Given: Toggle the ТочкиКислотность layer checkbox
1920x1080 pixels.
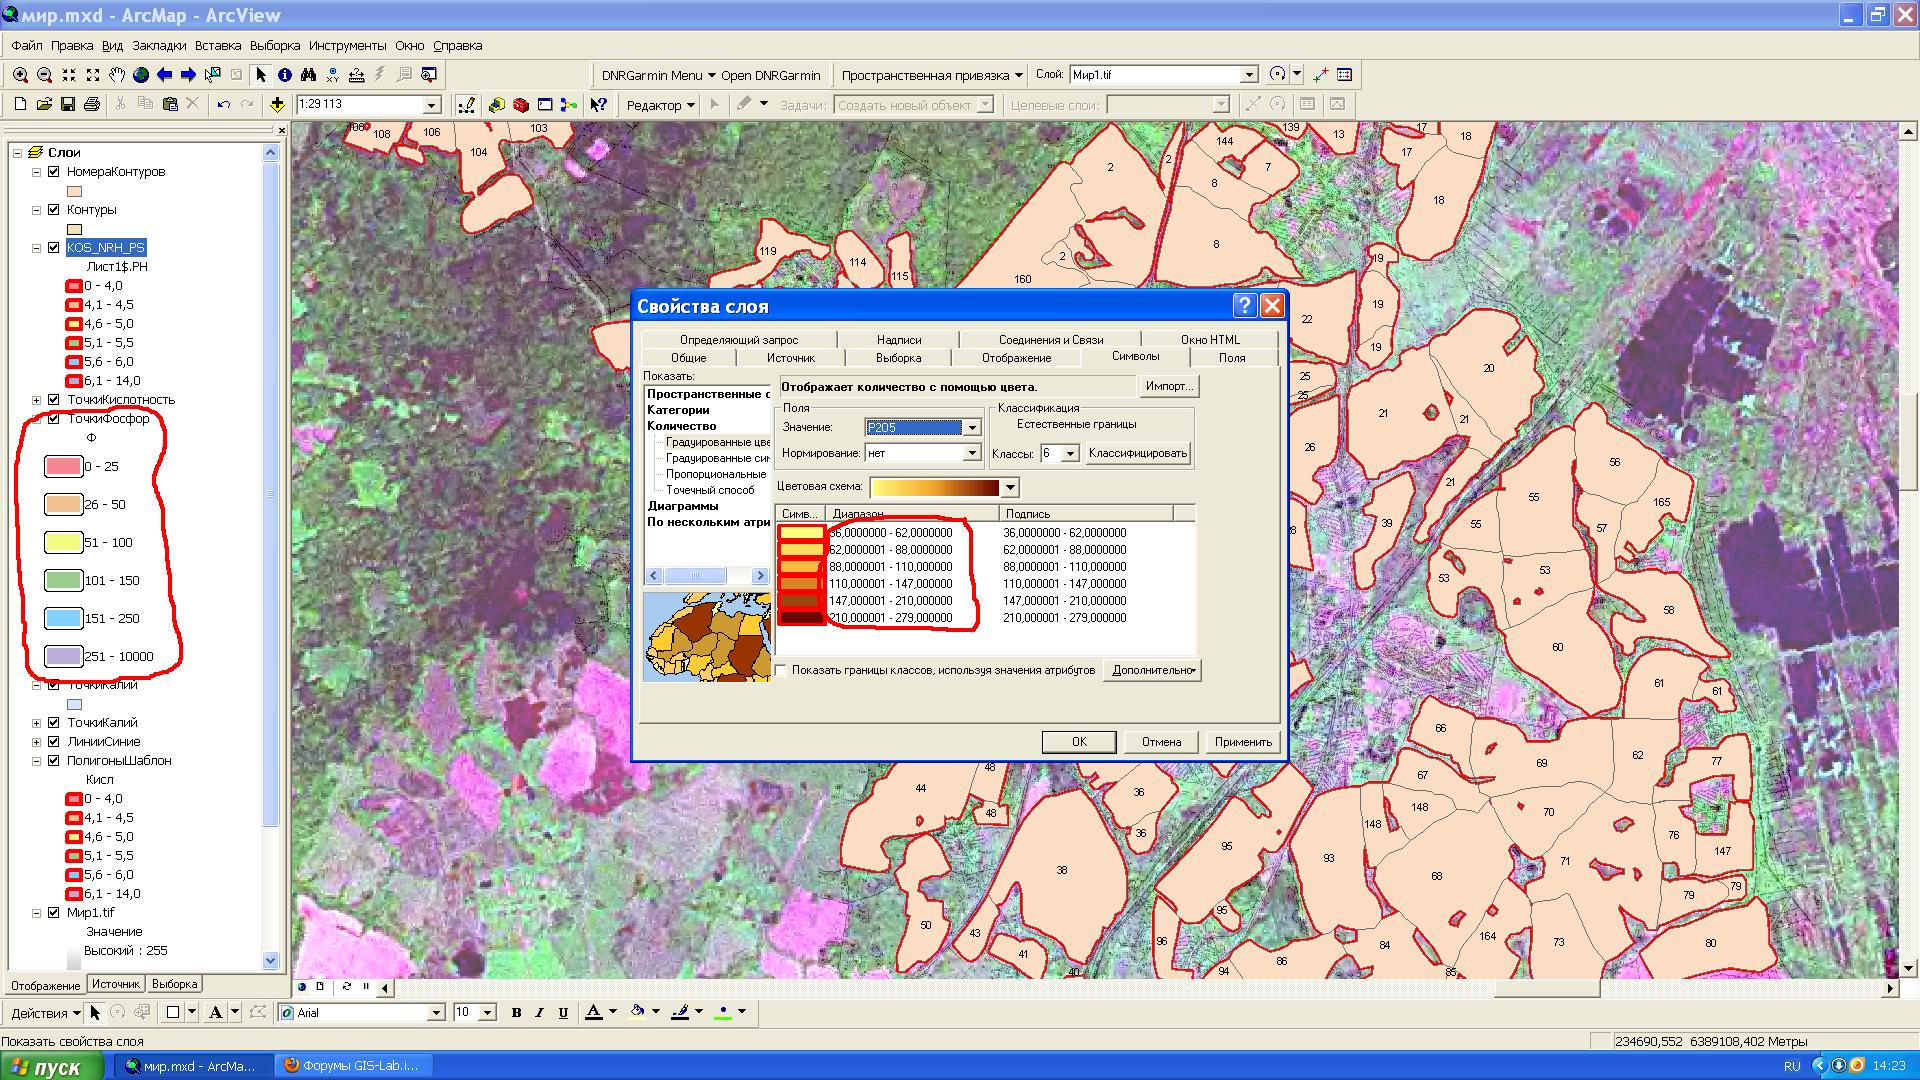Looking at the screenshot, I should pyautogui.click(x=54, y=400).
